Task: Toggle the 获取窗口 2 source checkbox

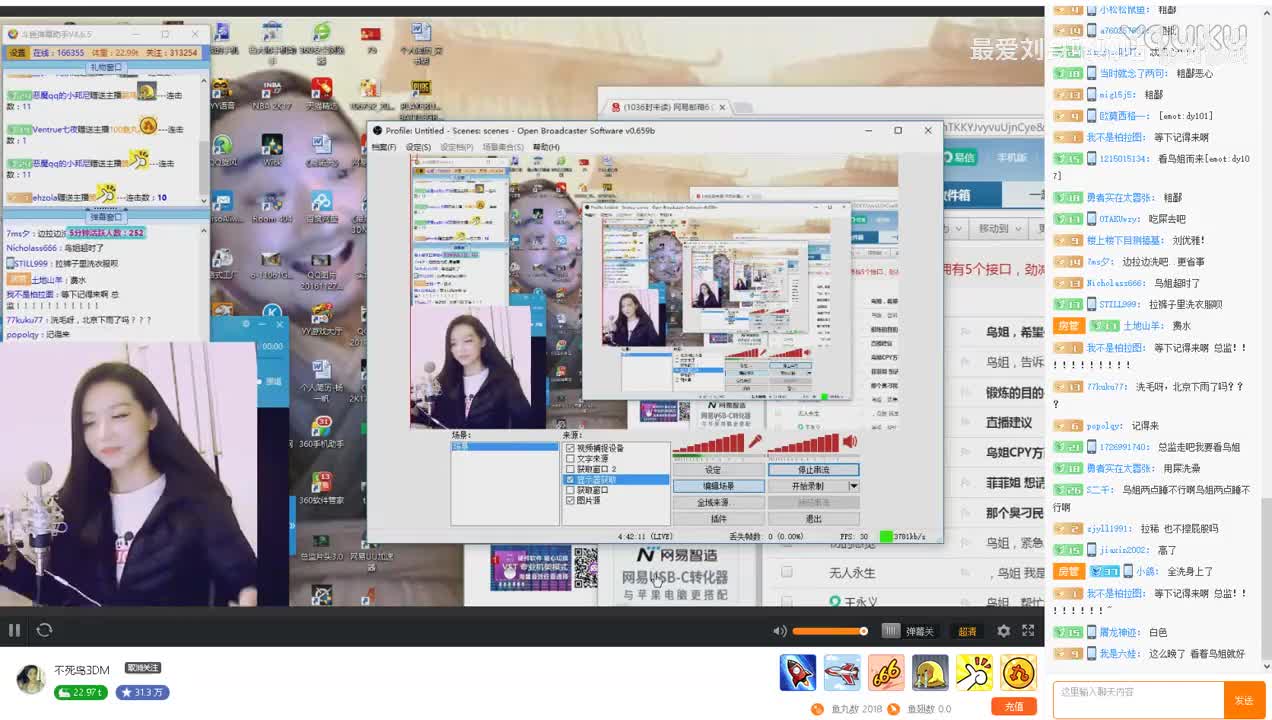Action: pos(570,469)
